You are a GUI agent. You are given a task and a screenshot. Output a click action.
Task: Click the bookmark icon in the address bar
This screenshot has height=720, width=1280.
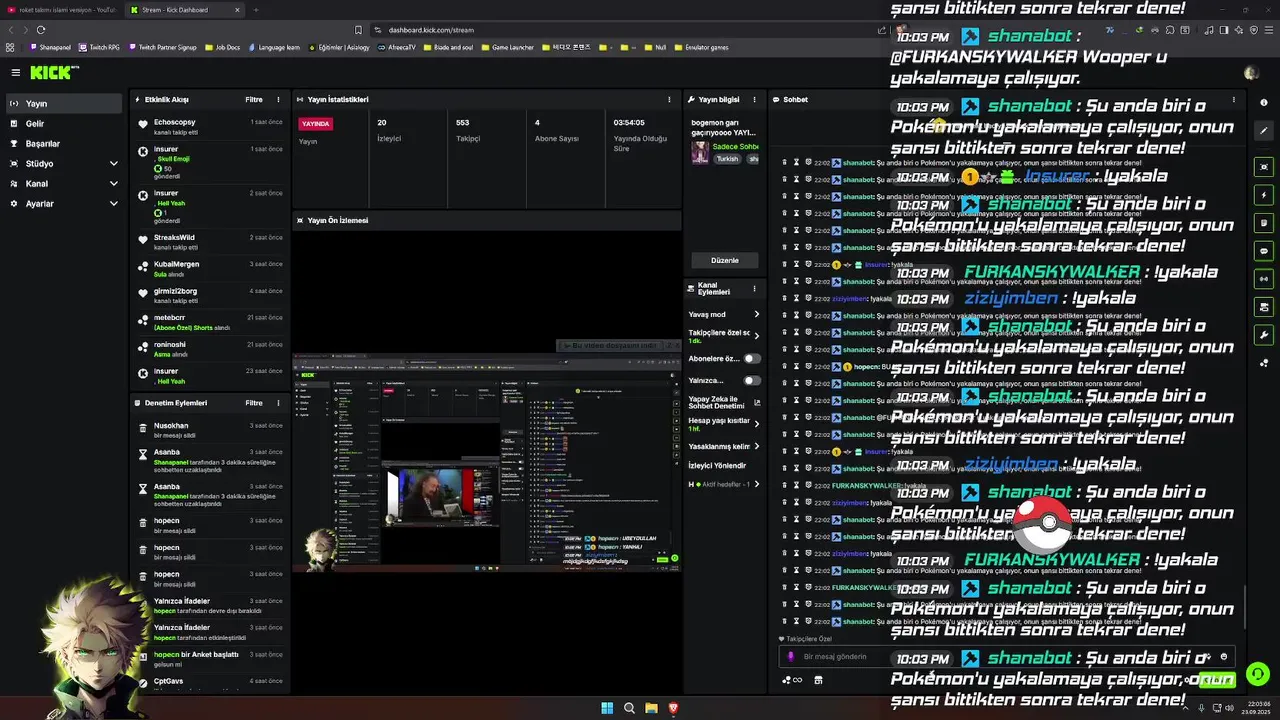(358, 30)
